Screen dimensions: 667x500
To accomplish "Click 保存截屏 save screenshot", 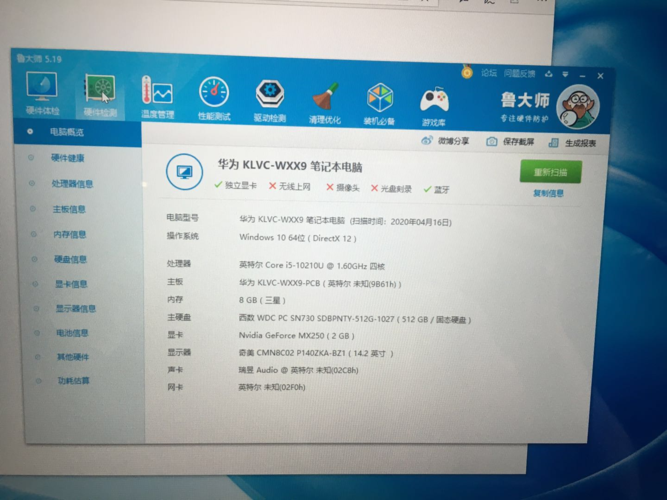I will tap(510, 142).
